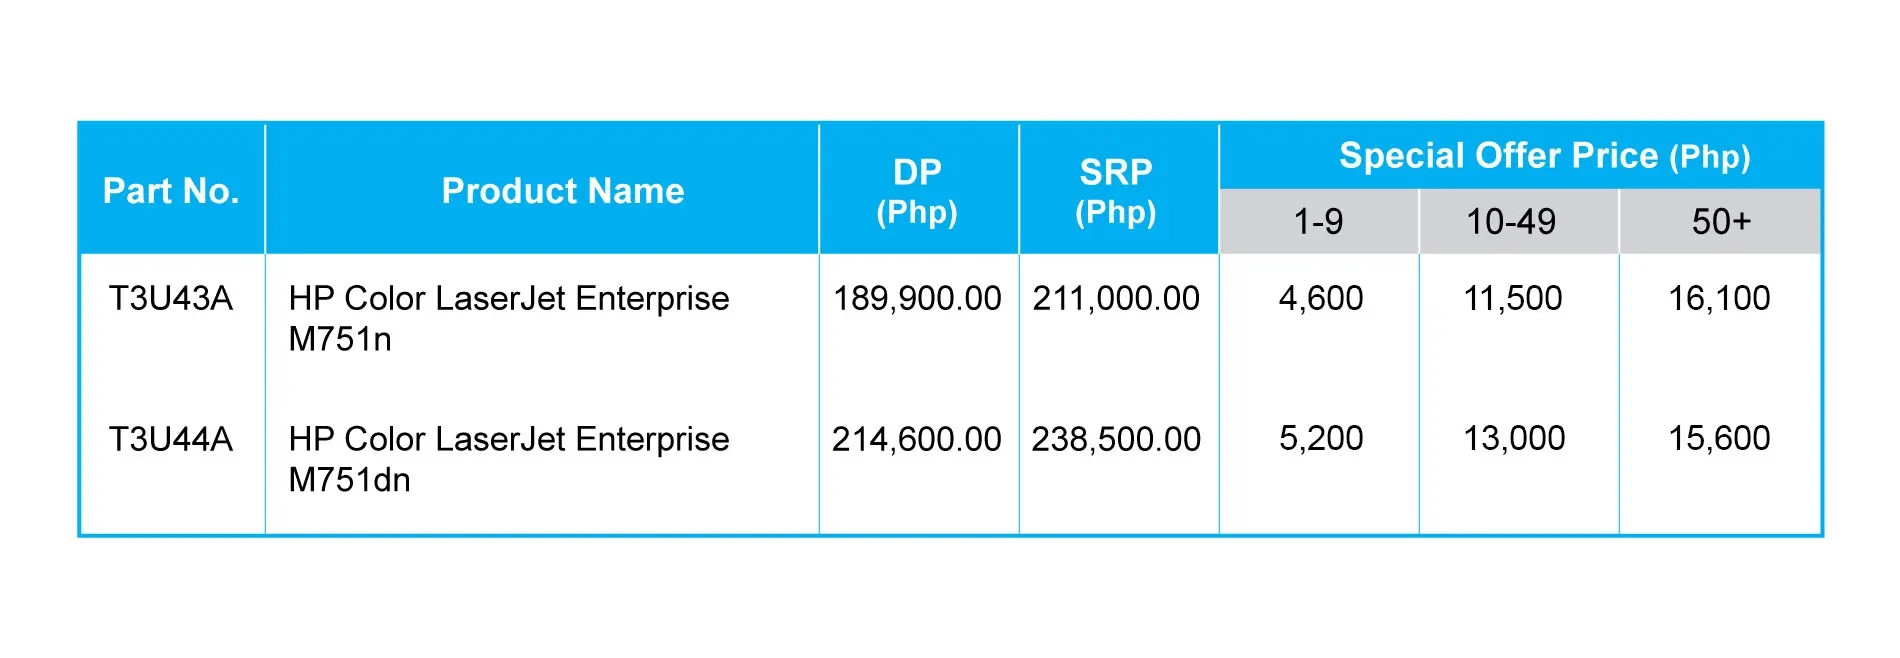Click the 238,500.00 SRP value
1900x658 pixels.
pos(1116,439)
